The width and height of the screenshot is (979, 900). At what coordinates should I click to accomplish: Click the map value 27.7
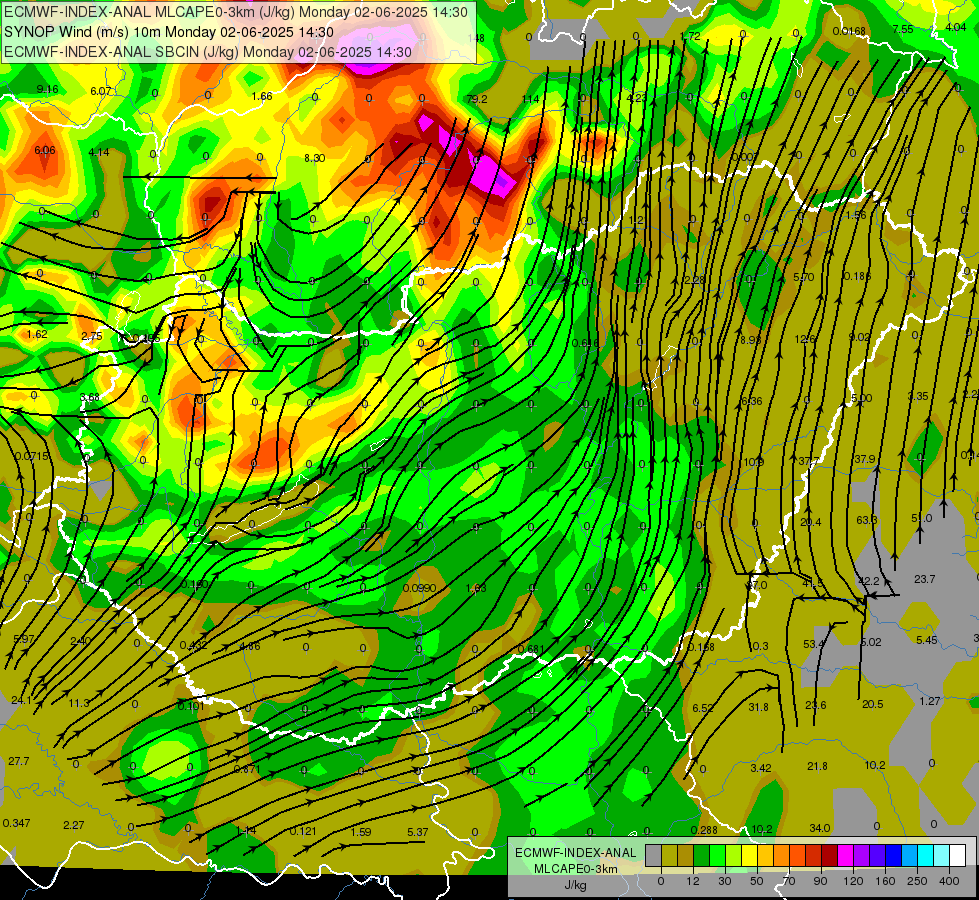19,761
